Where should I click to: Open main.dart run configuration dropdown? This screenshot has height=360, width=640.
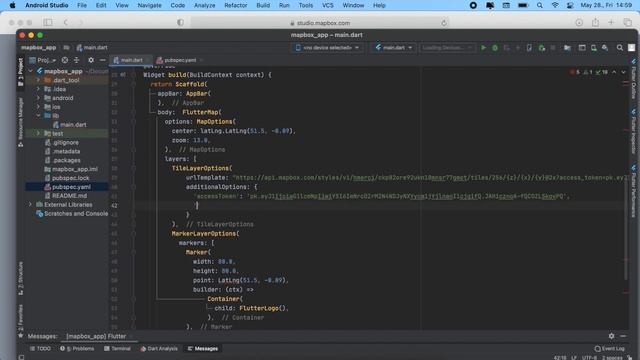coord(393,48)
